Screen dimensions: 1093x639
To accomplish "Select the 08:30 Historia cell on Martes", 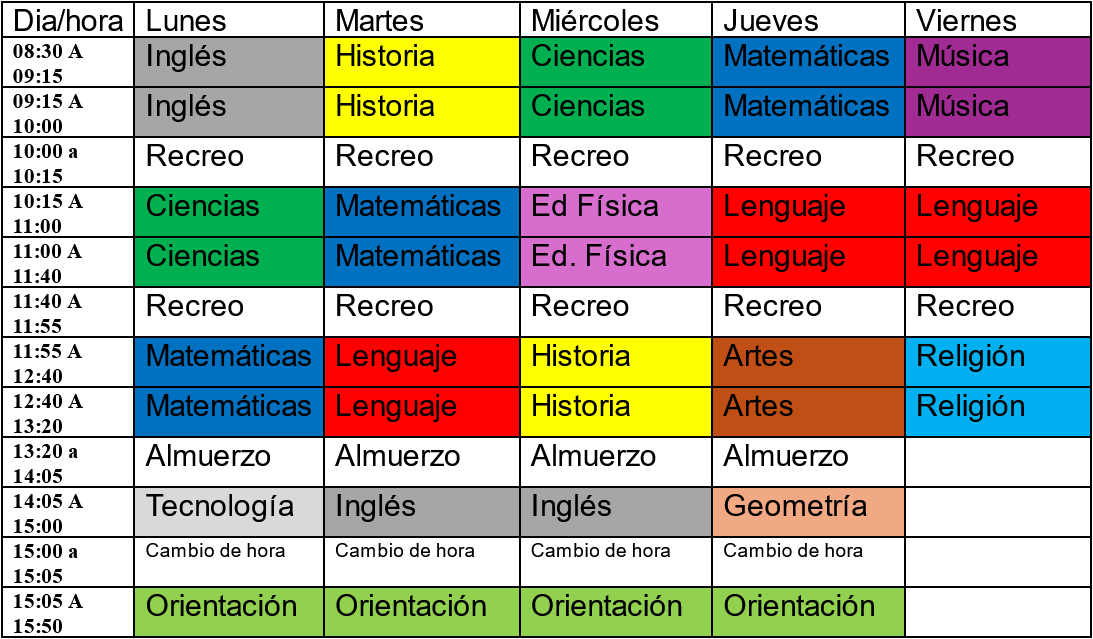I will click(422, 62).
